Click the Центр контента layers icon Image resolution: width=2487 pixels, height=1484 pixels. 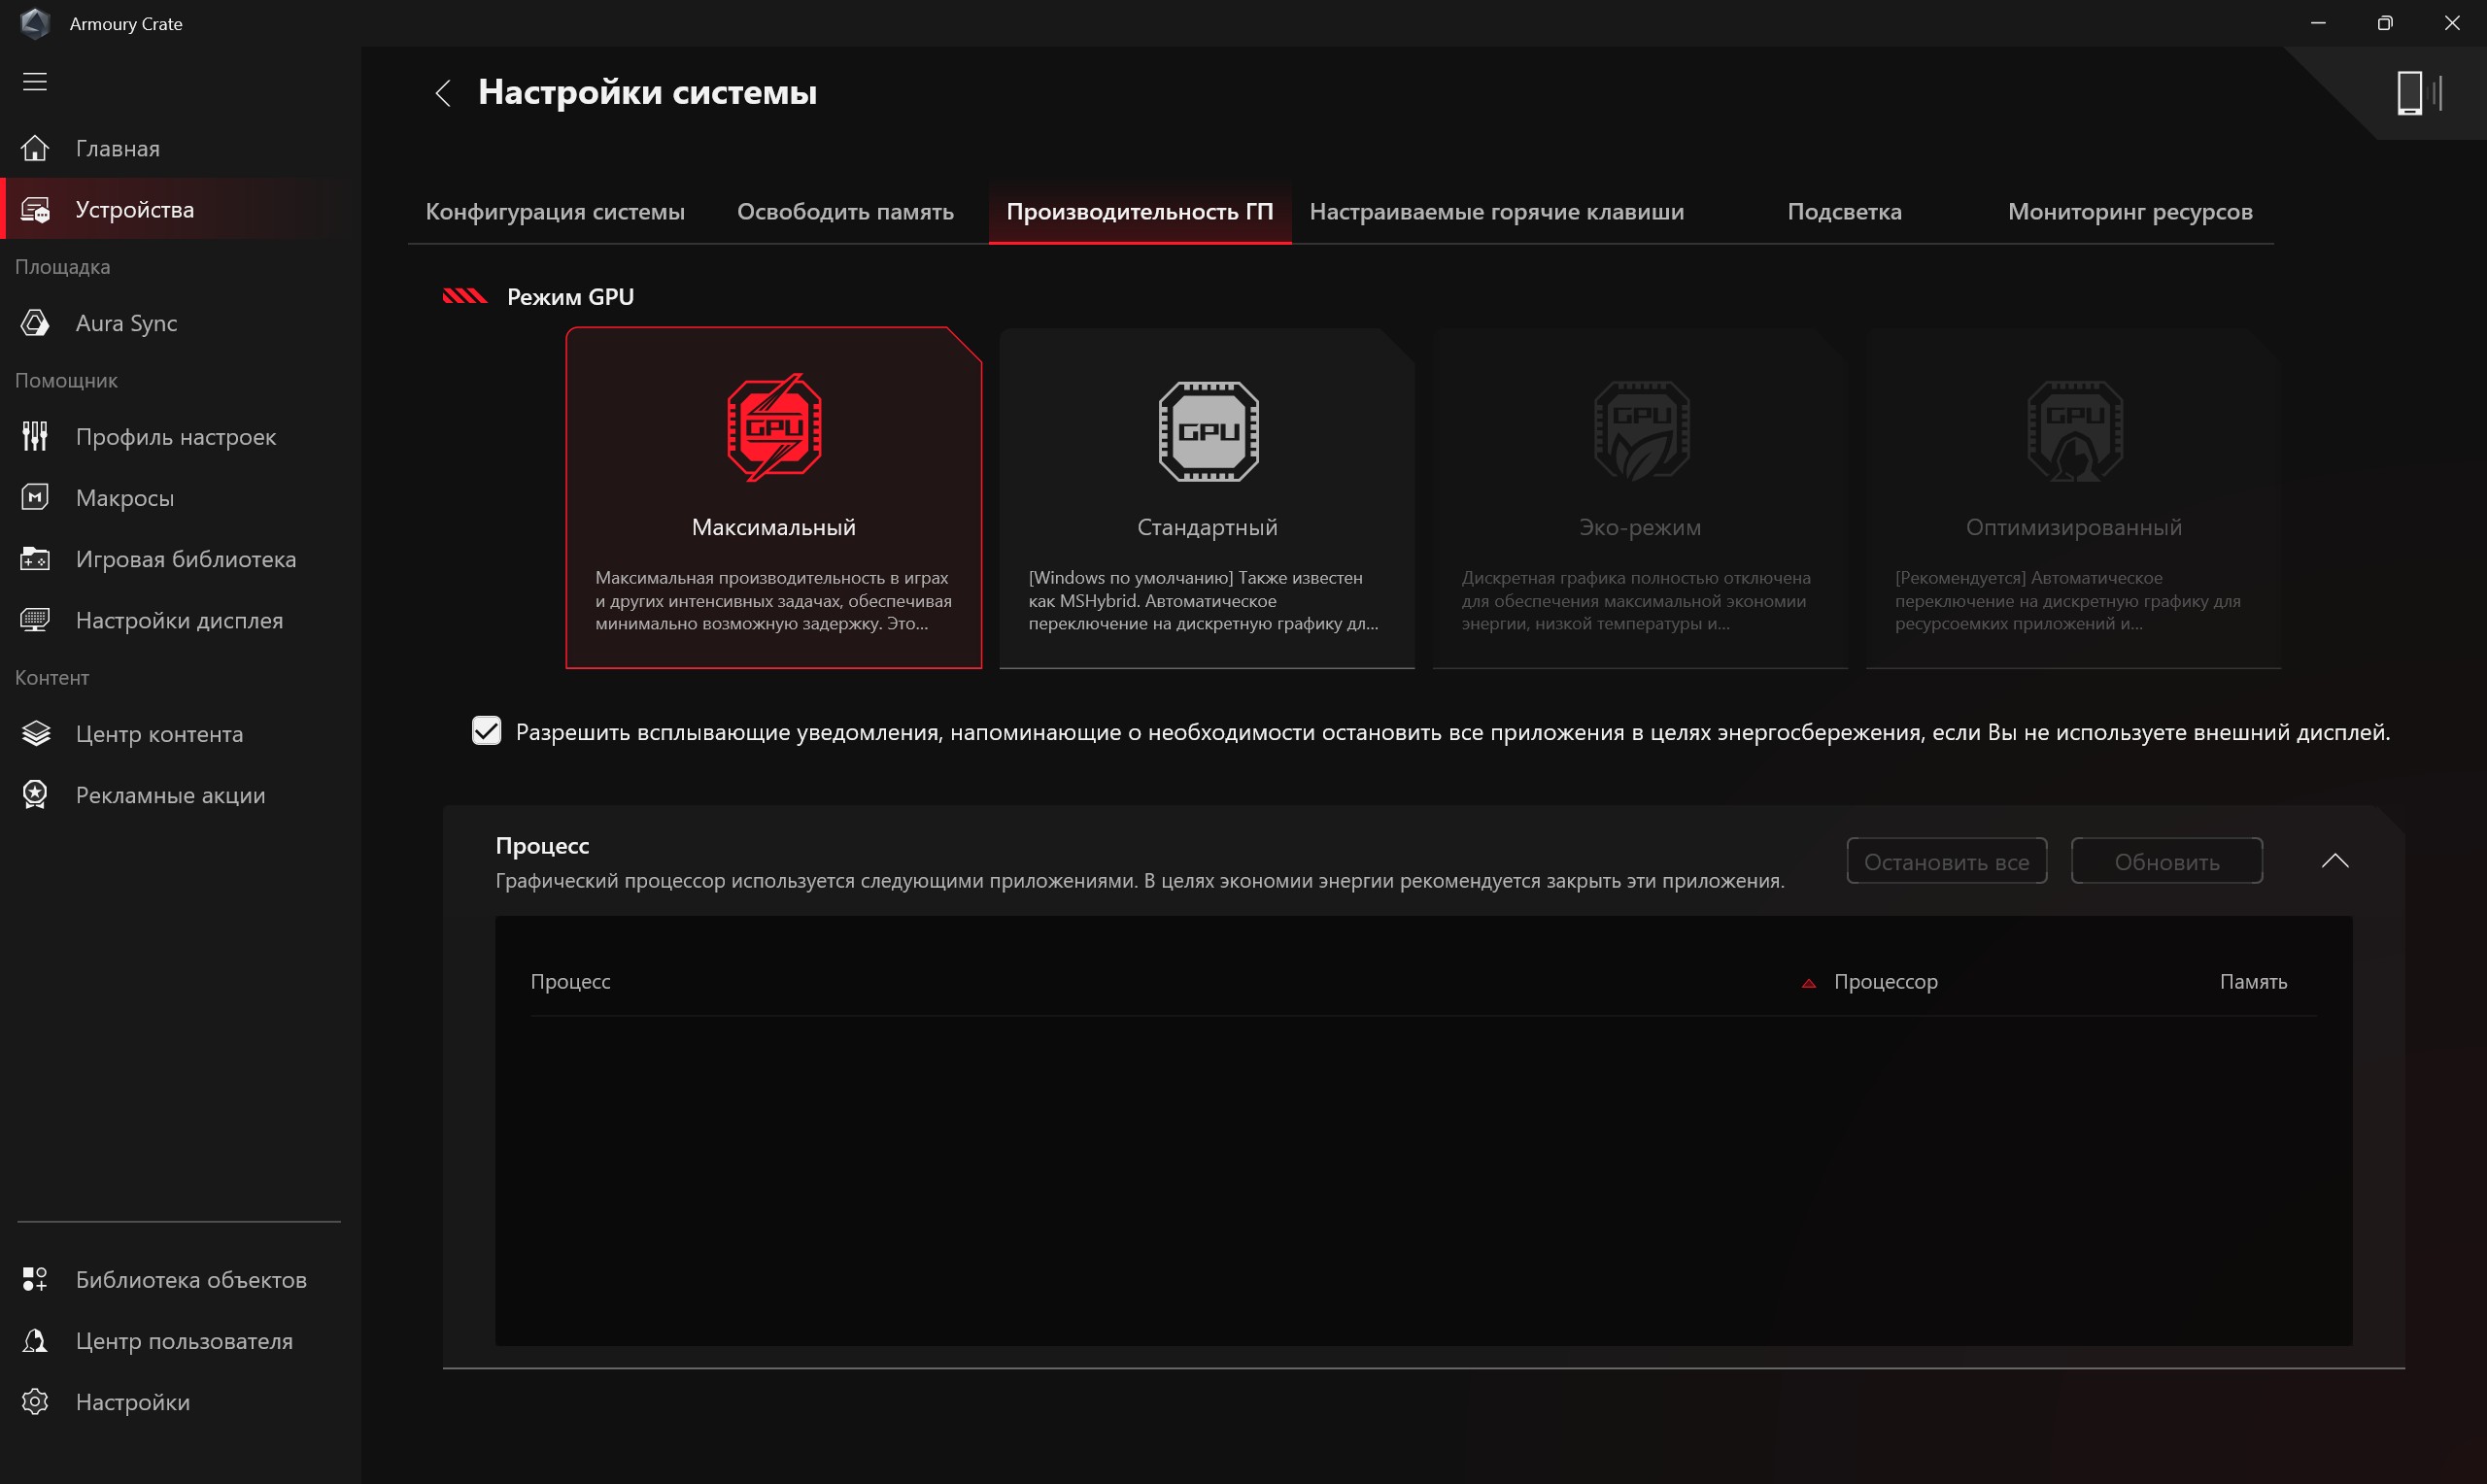tap(35, 734)
